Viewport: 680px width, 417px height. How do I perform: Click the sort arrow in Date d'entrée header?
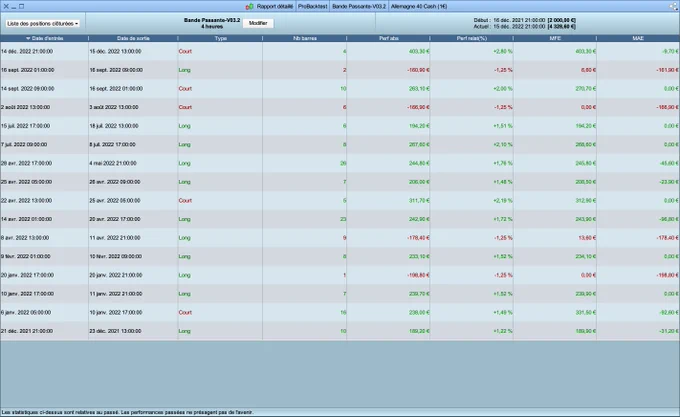pyautogui.click(x=28, y=39)
